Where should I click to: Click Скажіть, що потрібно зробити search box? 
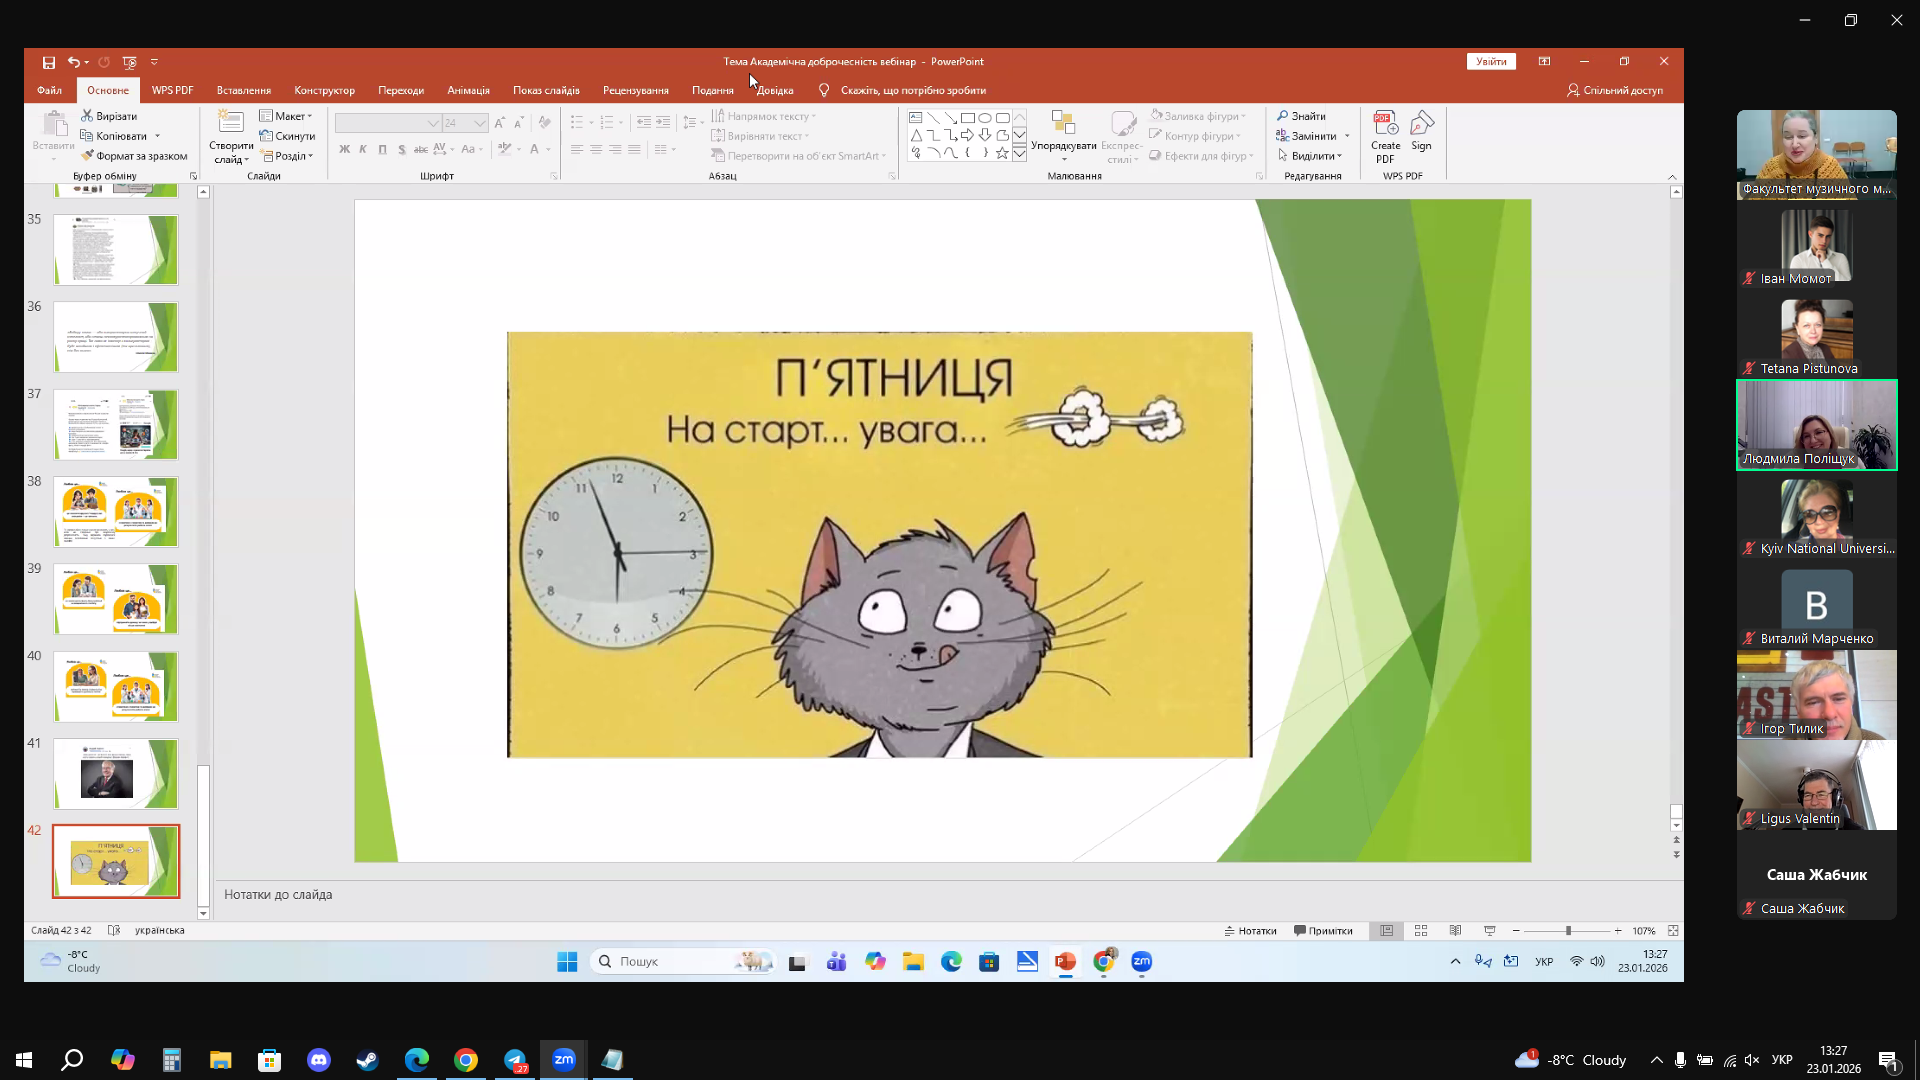[902, 90]
